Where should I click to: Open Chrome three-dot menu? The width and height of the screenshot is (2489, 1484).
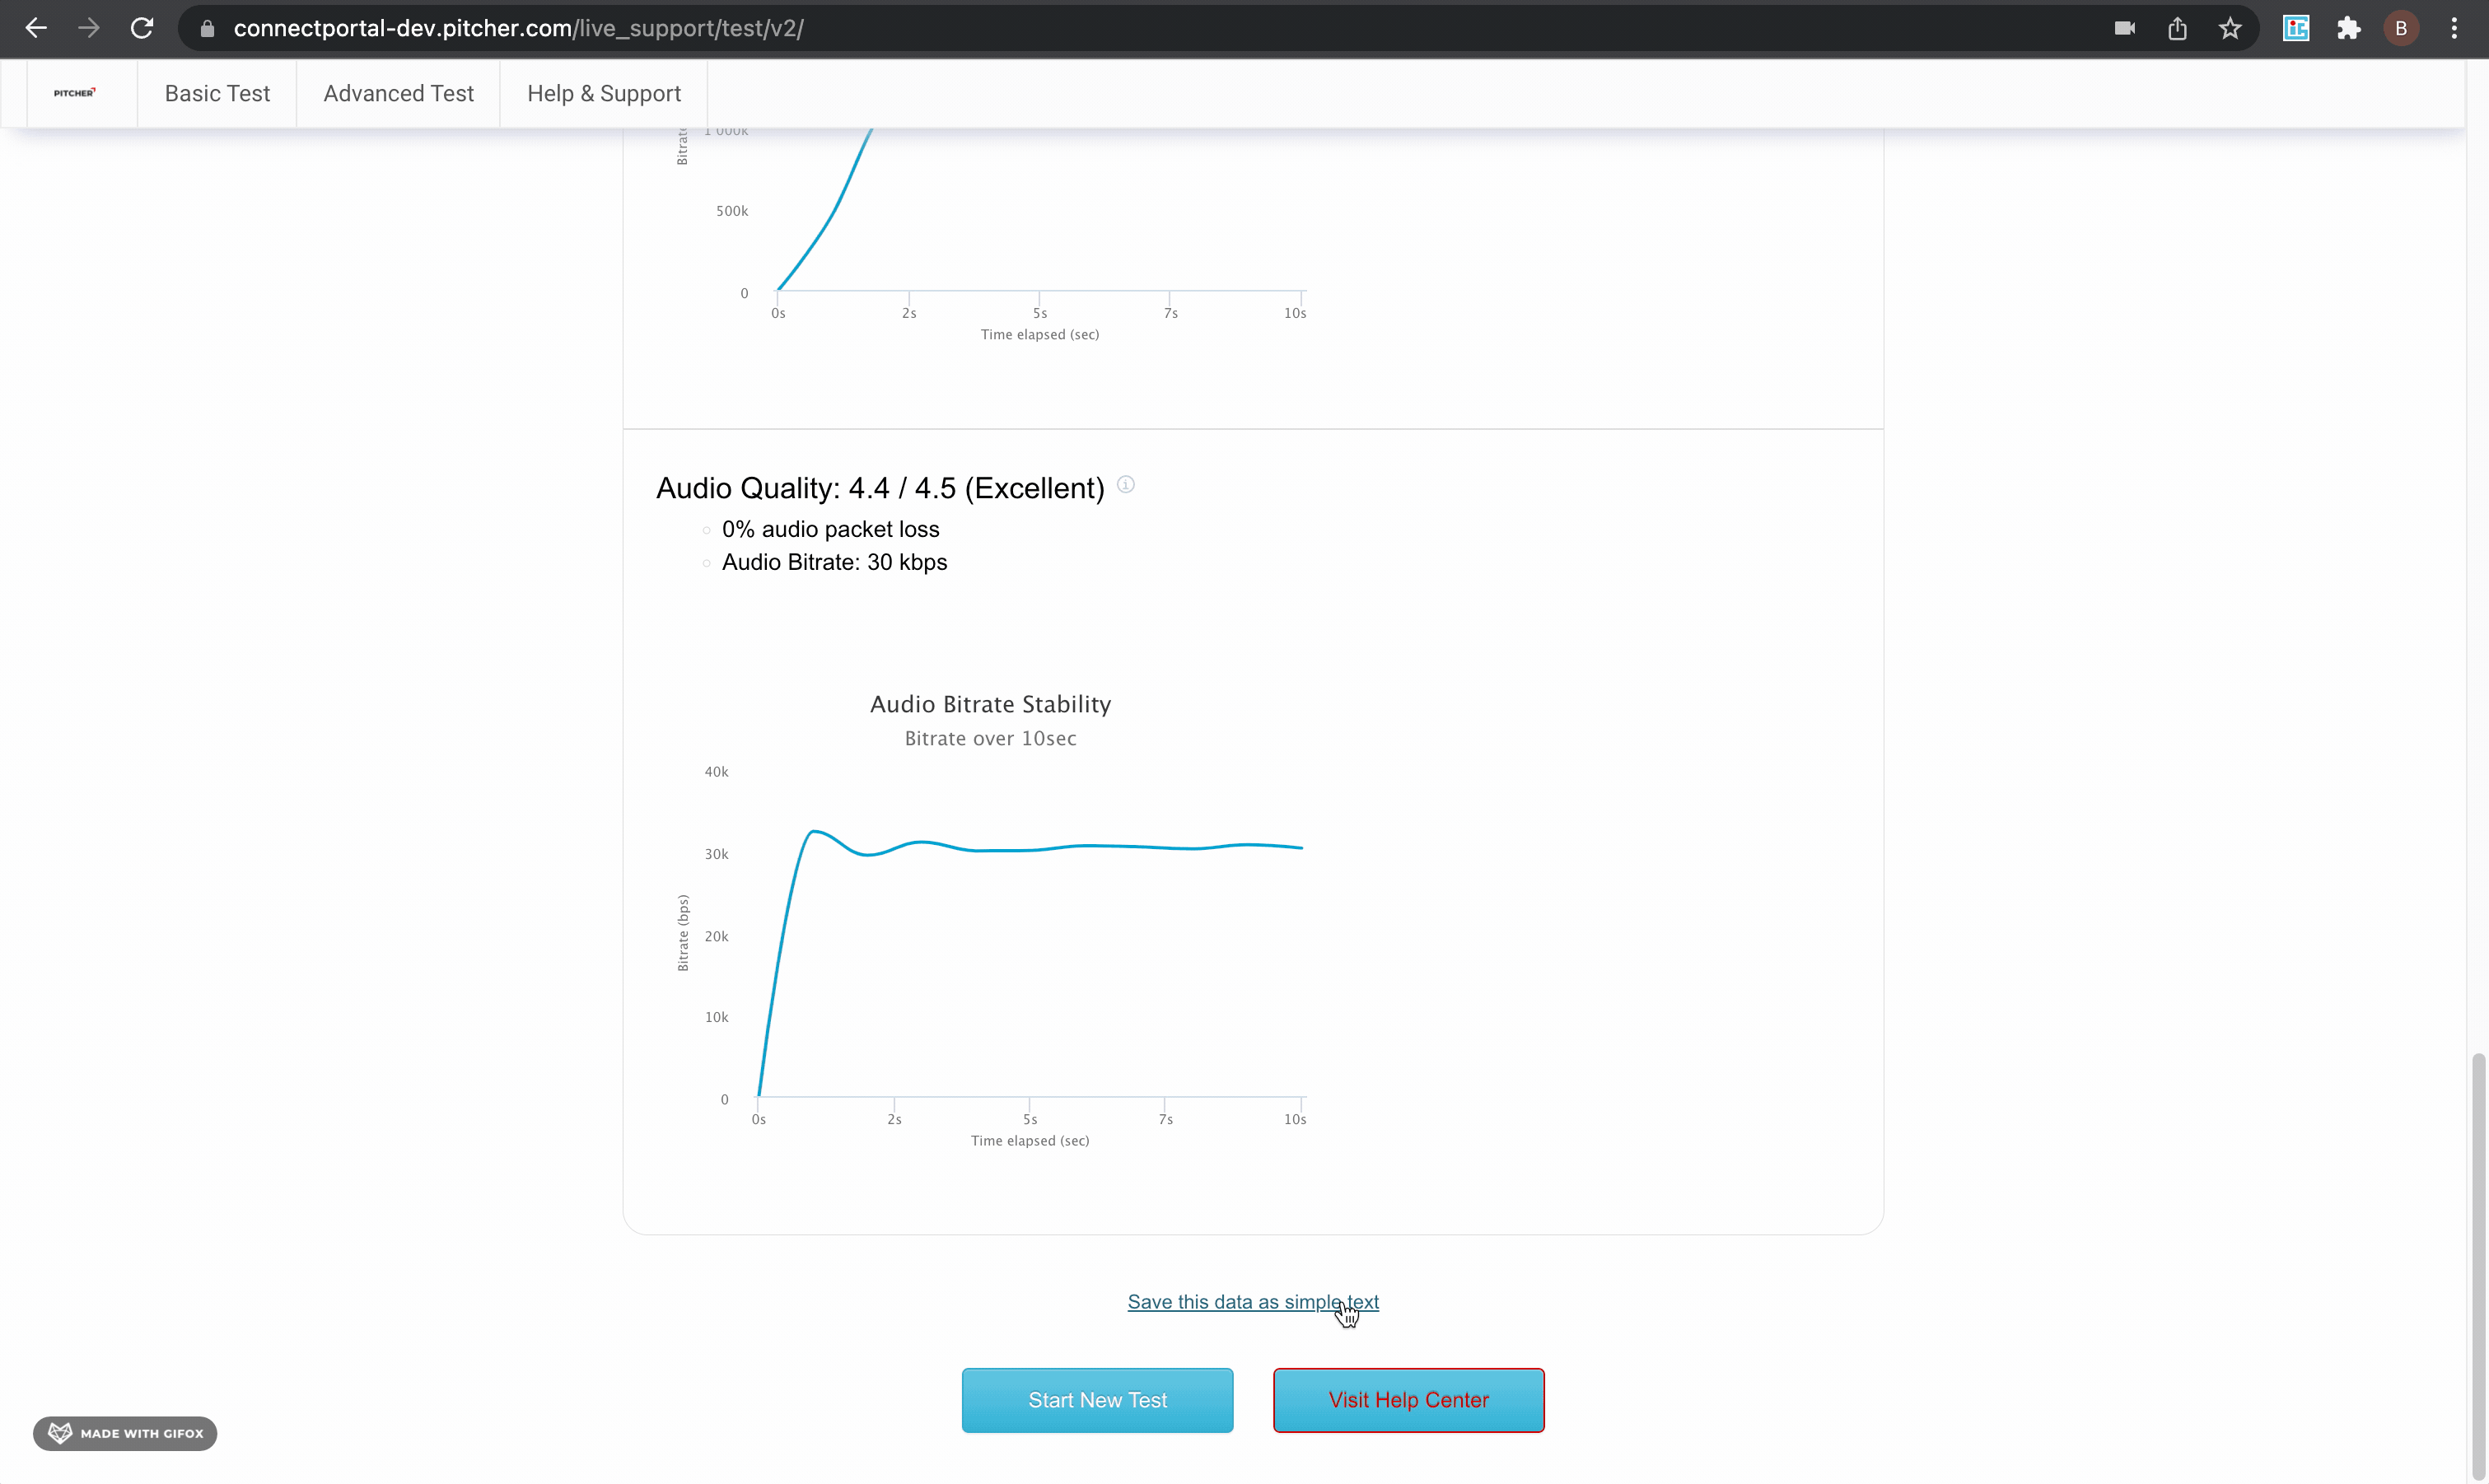pos(2454,28)
